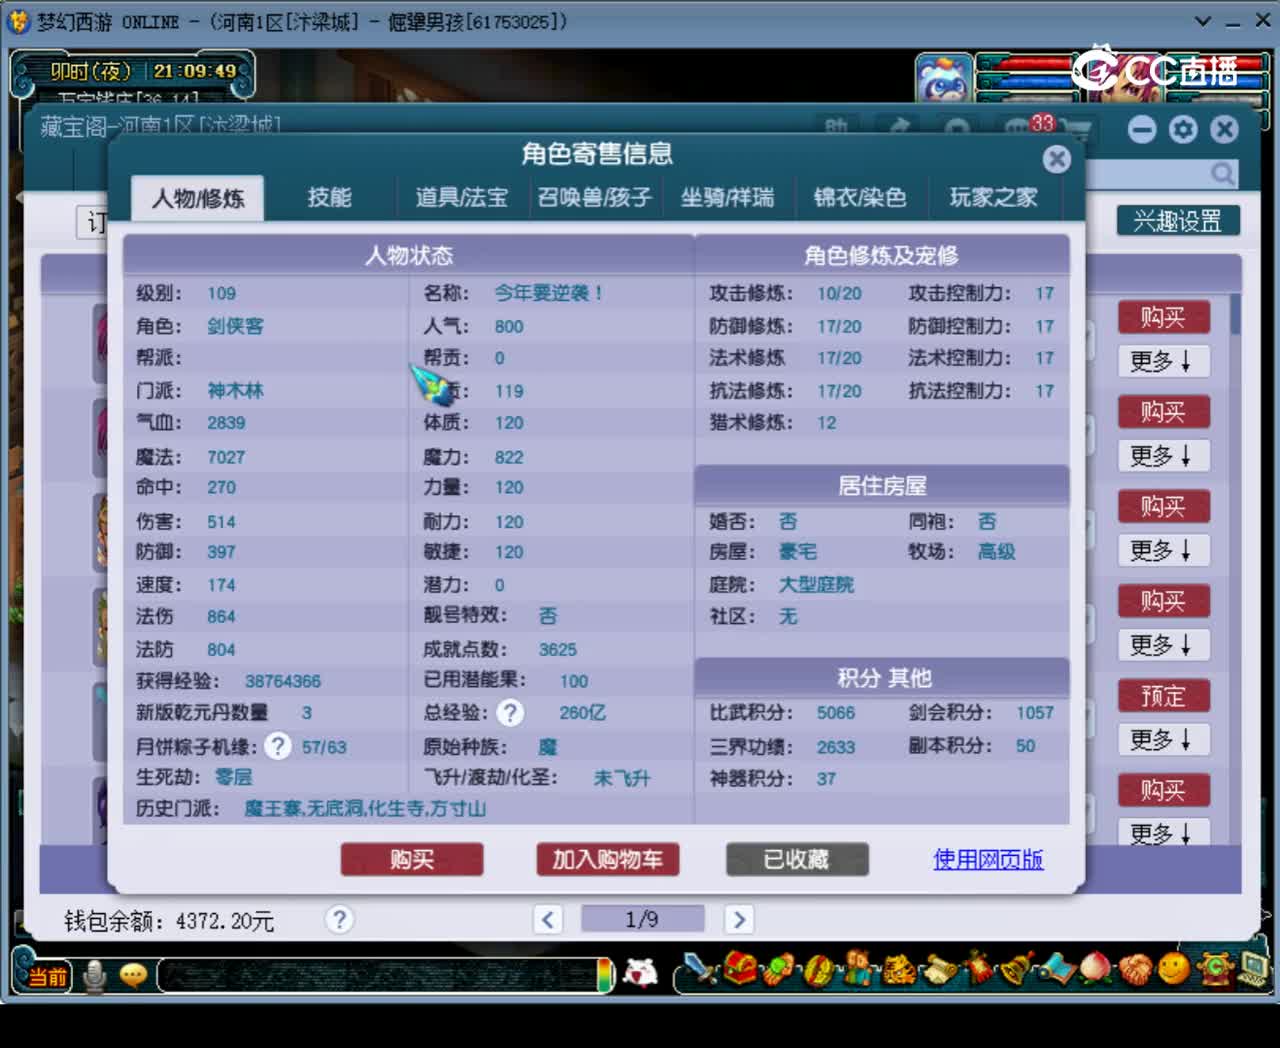
Task: Expand 更多 under the second 购买 button
Action: tap(1163, 456)
